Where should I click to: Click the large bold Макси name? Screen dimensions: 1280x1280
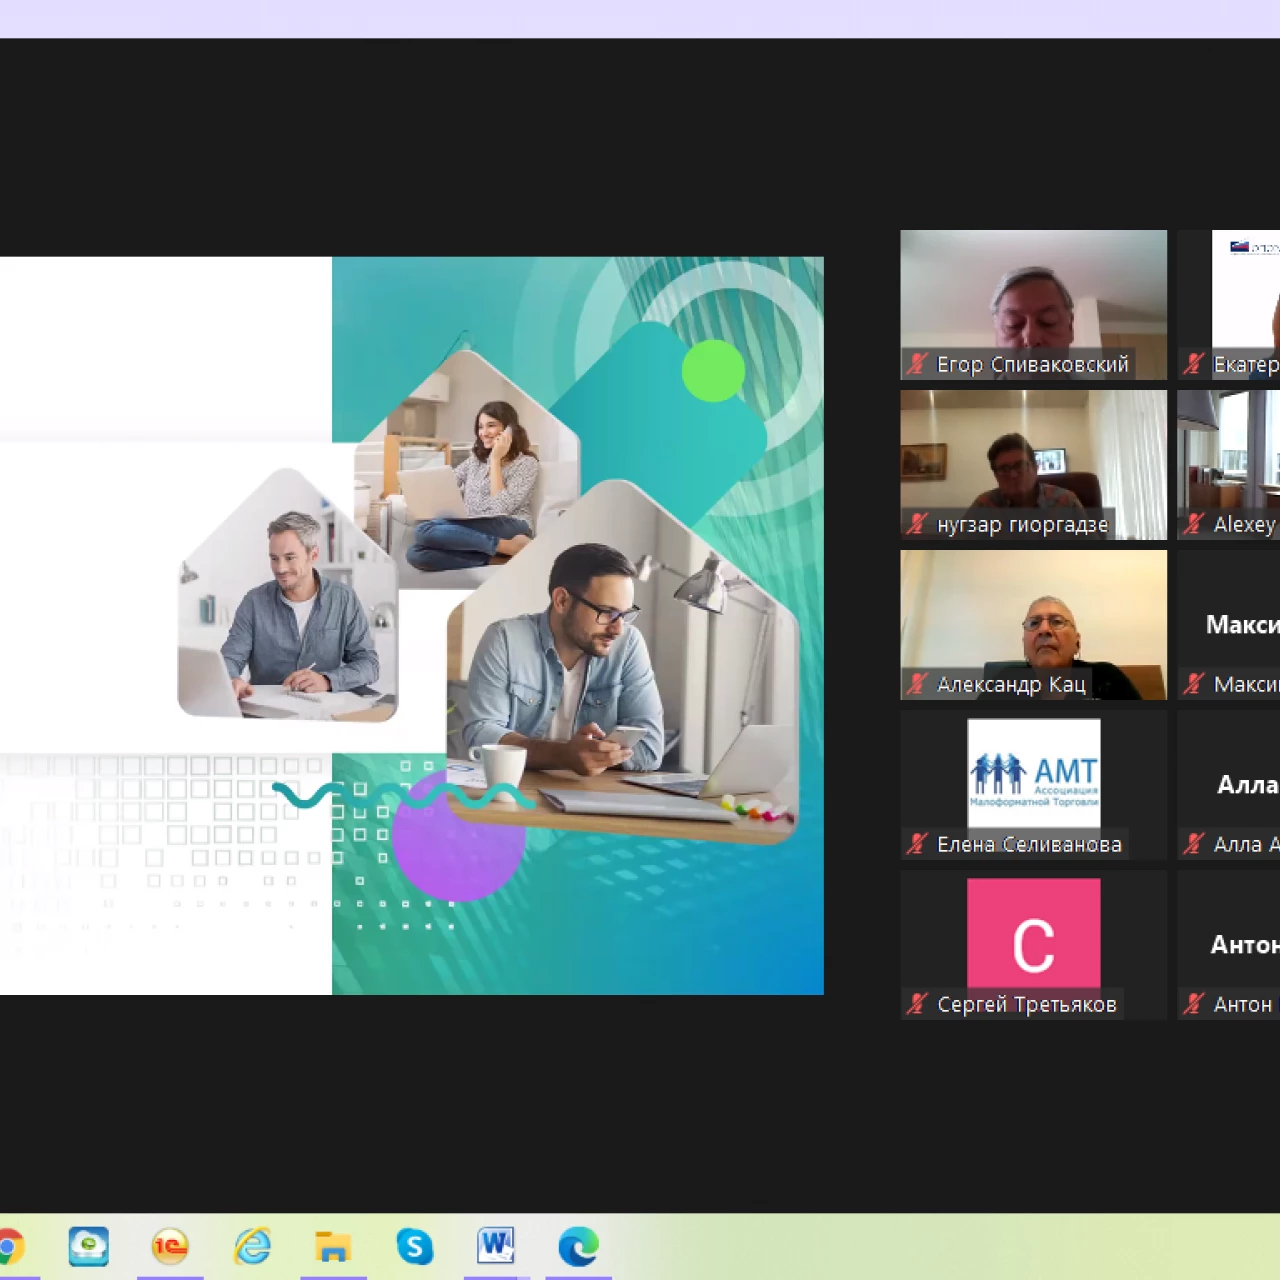click(1243, 625)
